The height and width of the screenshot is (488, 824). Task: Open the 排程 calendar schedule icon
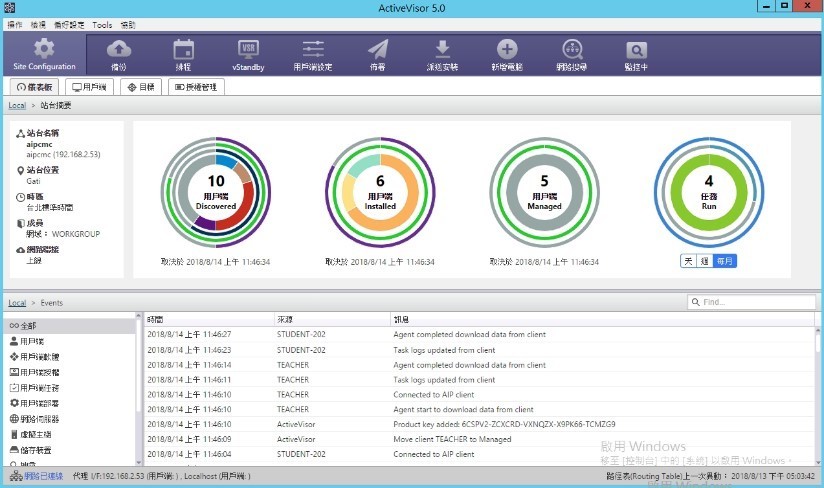pos(183,49)
